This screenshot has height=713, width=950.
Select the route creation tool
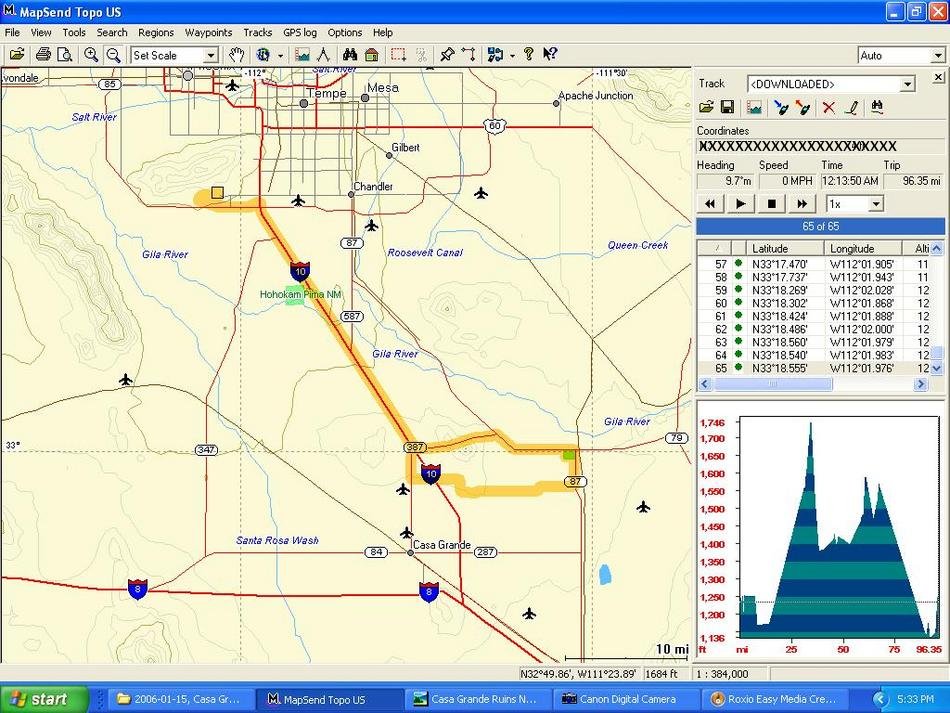coord(469,55)
